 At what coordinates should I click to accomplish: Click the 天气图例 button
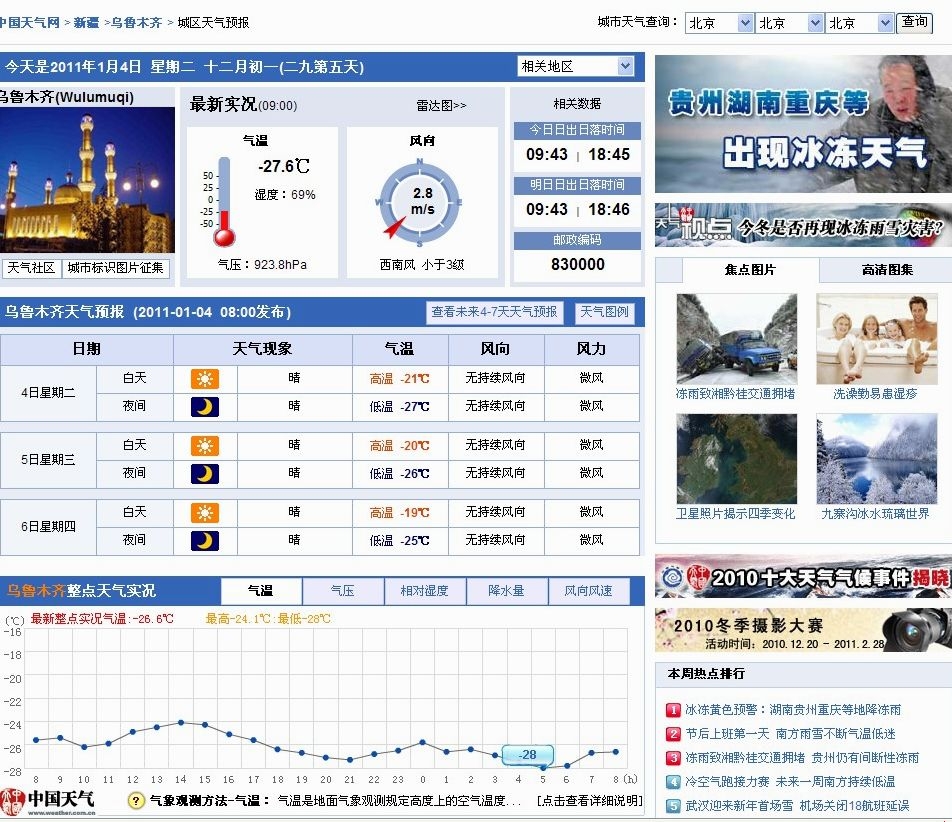pyautogui.click(x=605, y=312)
